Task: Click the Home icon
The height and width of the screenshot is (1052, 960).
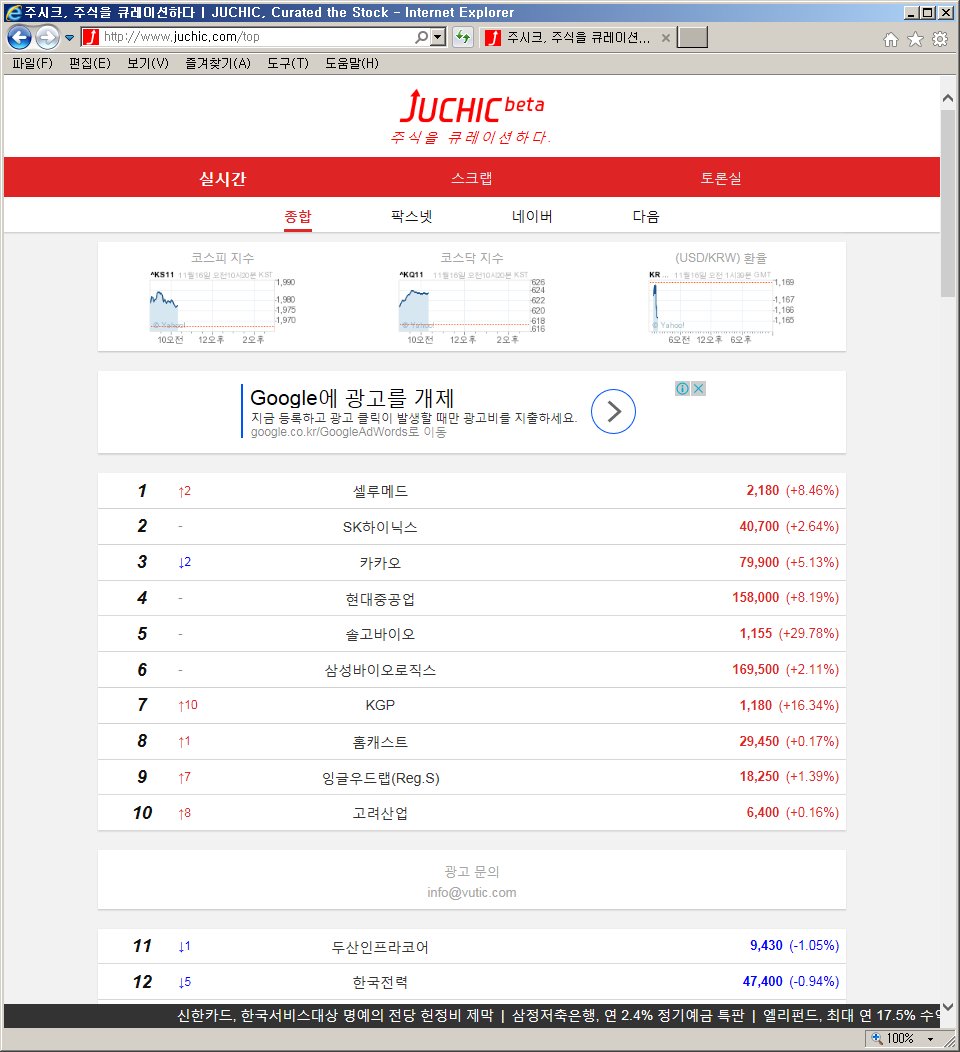Action: point(890,40)
